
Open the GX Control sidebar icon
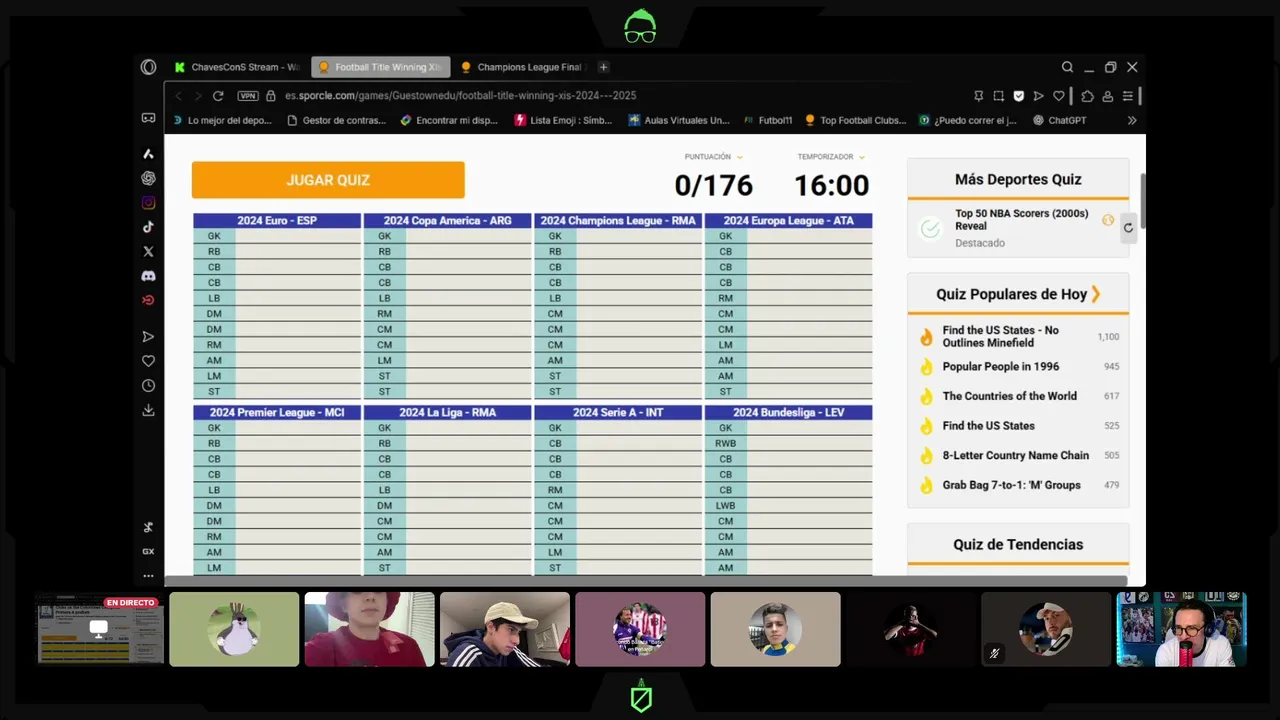tap(148, 551)
